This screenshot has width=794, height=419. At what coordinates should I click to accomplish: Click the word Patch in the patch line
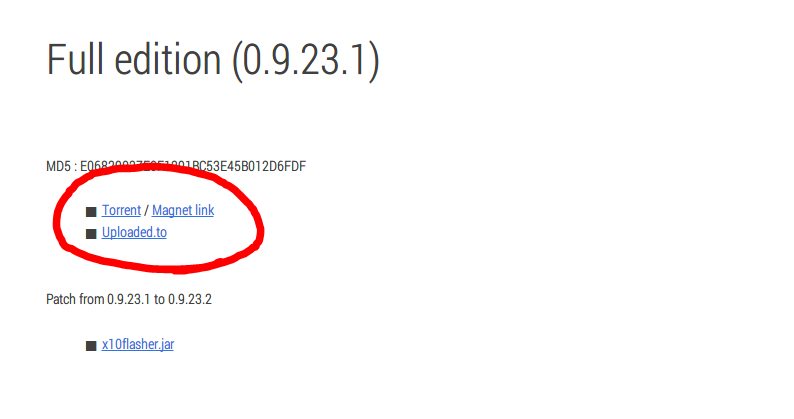[x=61, y=299]
